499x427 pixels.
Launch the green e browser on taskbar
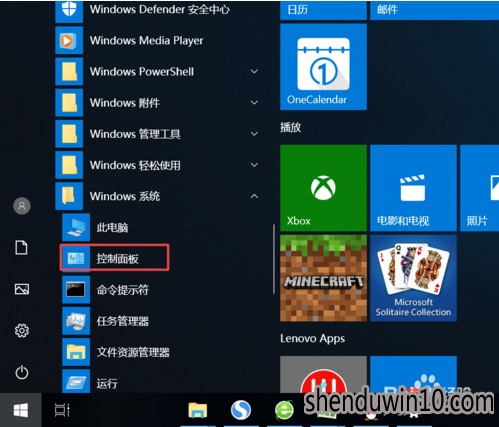point(284,410)
